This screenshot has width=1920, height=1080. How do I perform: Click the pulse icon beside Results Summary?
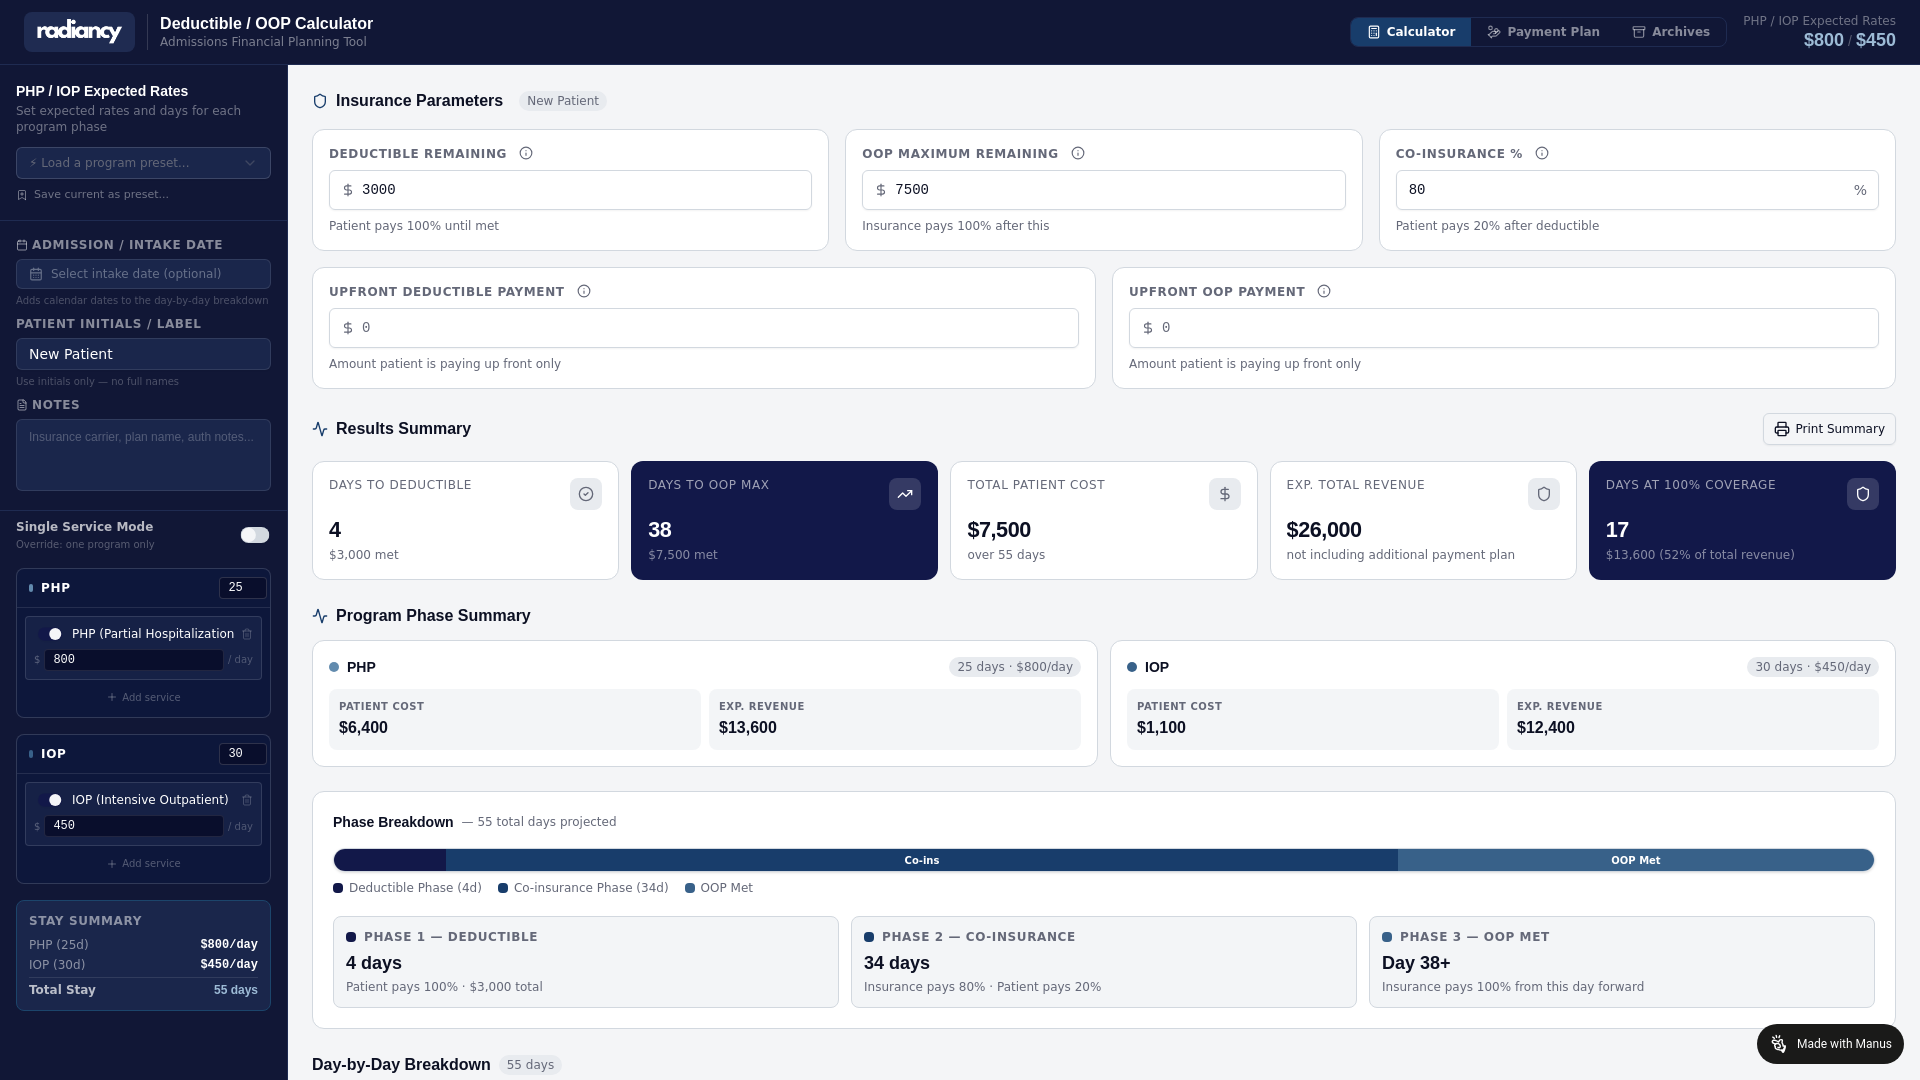(320, 429)
